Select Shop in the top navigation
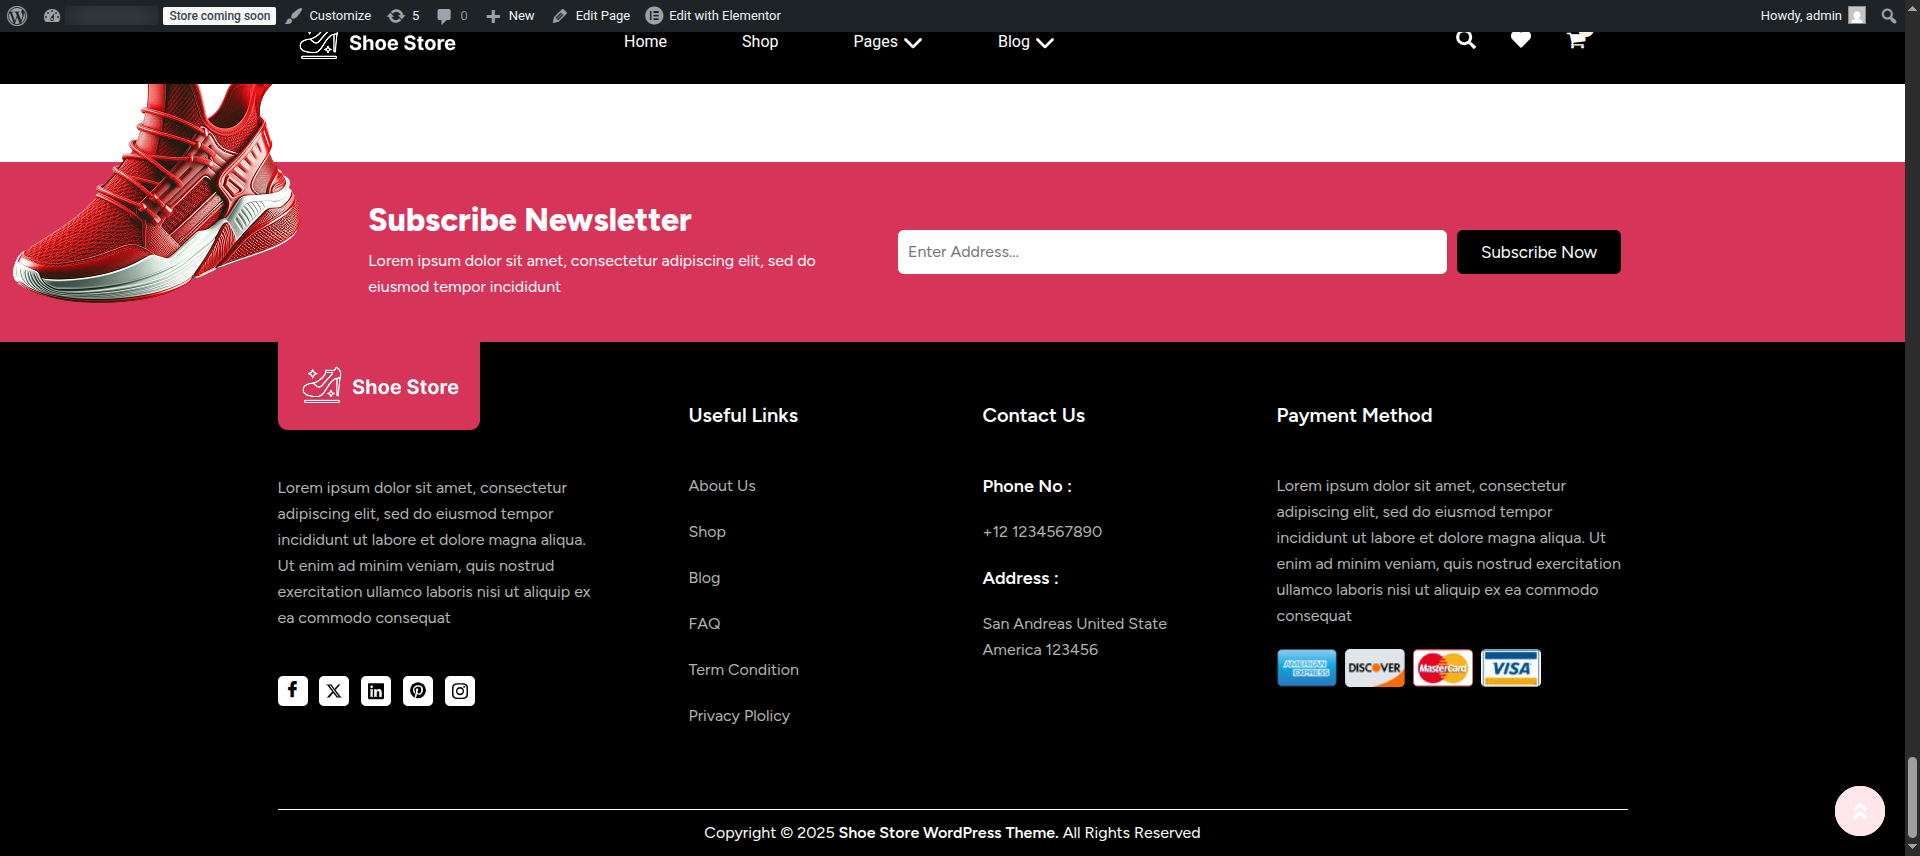1920x856 pixels. 760,42
